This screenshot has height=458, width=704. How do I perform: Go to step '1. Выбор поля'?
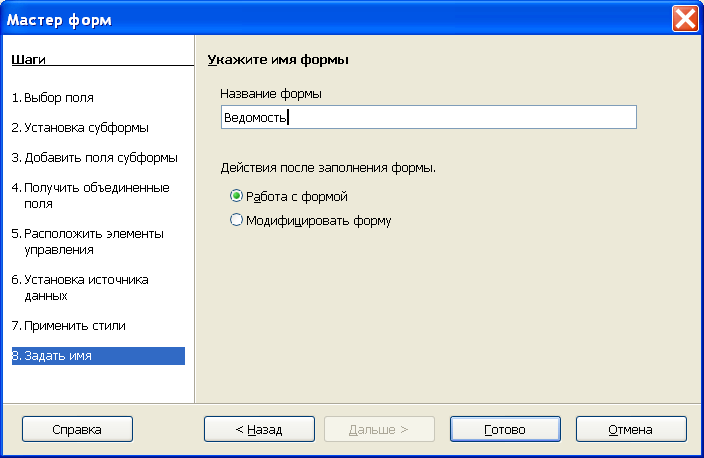[53, 98]
